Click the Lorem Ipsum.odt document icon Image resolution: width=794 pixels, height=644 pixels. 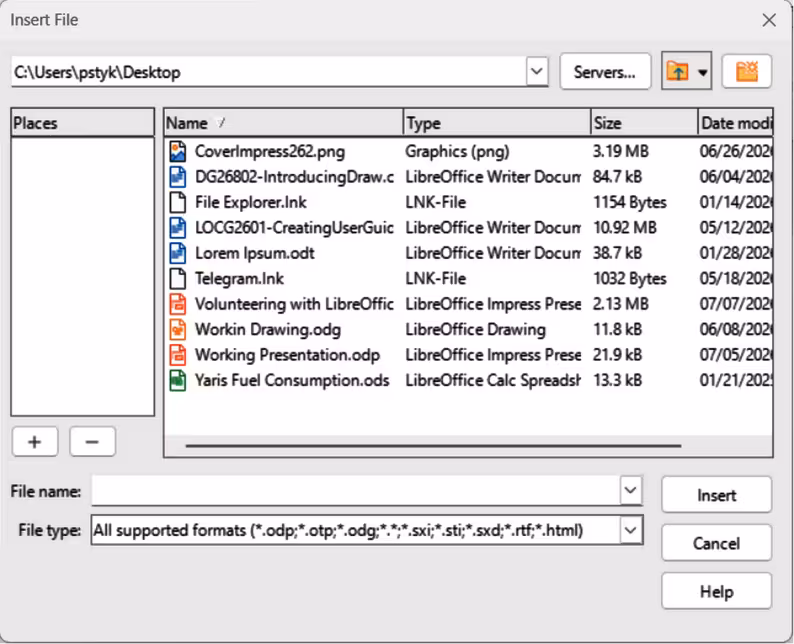coord(178,253)
